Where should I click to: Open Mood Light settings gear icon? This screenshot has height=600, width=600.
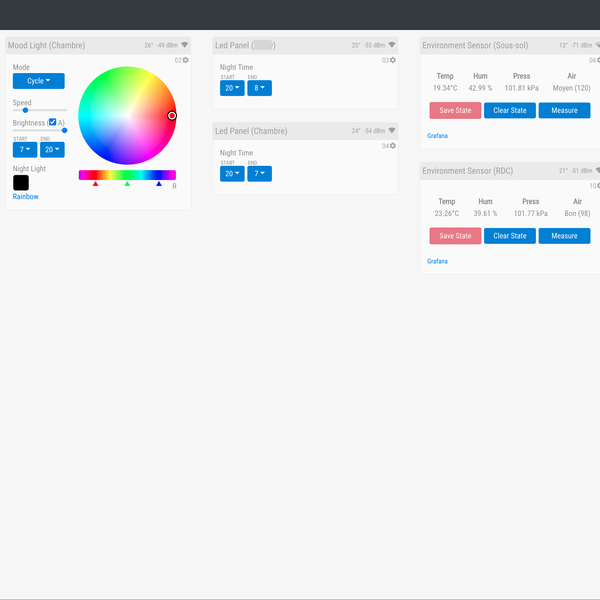click(x=185, y=61)
